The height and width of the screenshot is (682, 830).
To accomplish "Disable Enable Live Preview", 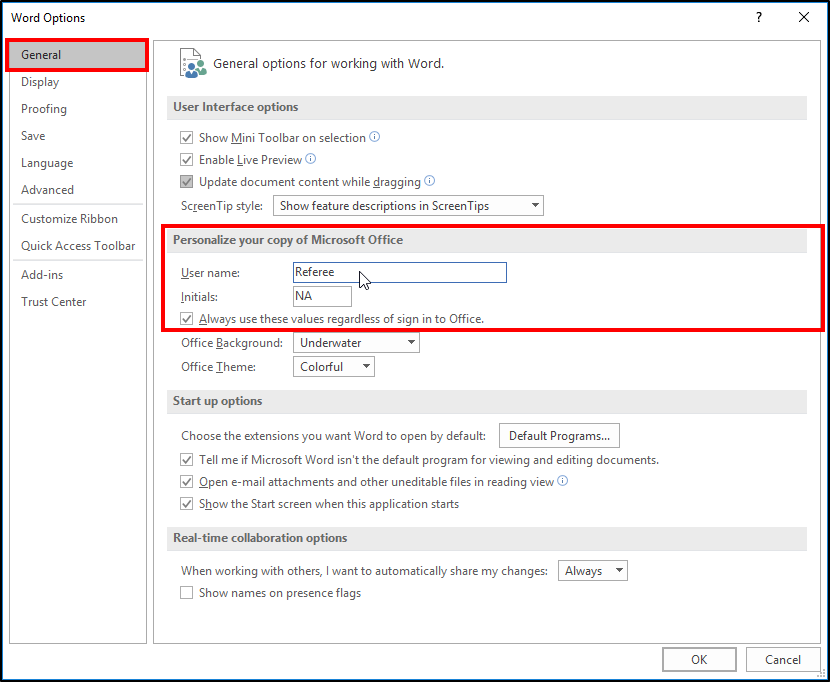I will click(187, 159).
